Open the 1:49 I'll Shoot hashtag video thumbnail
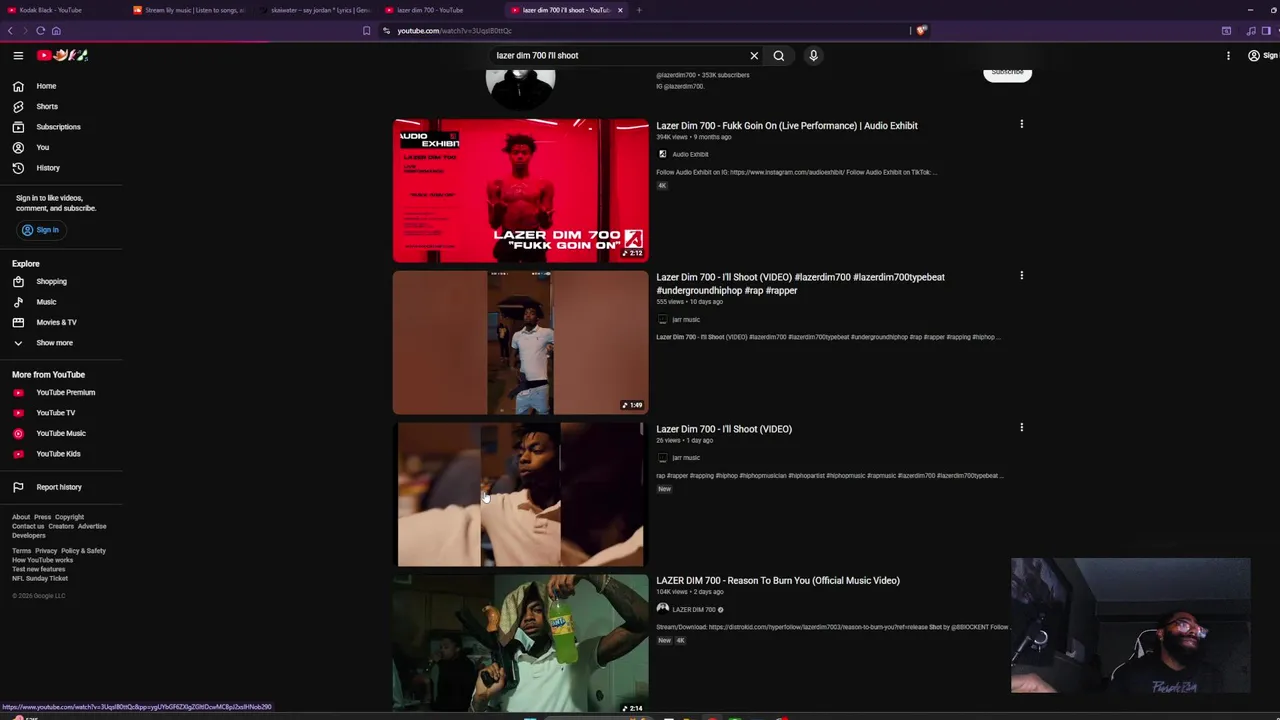 520,343
